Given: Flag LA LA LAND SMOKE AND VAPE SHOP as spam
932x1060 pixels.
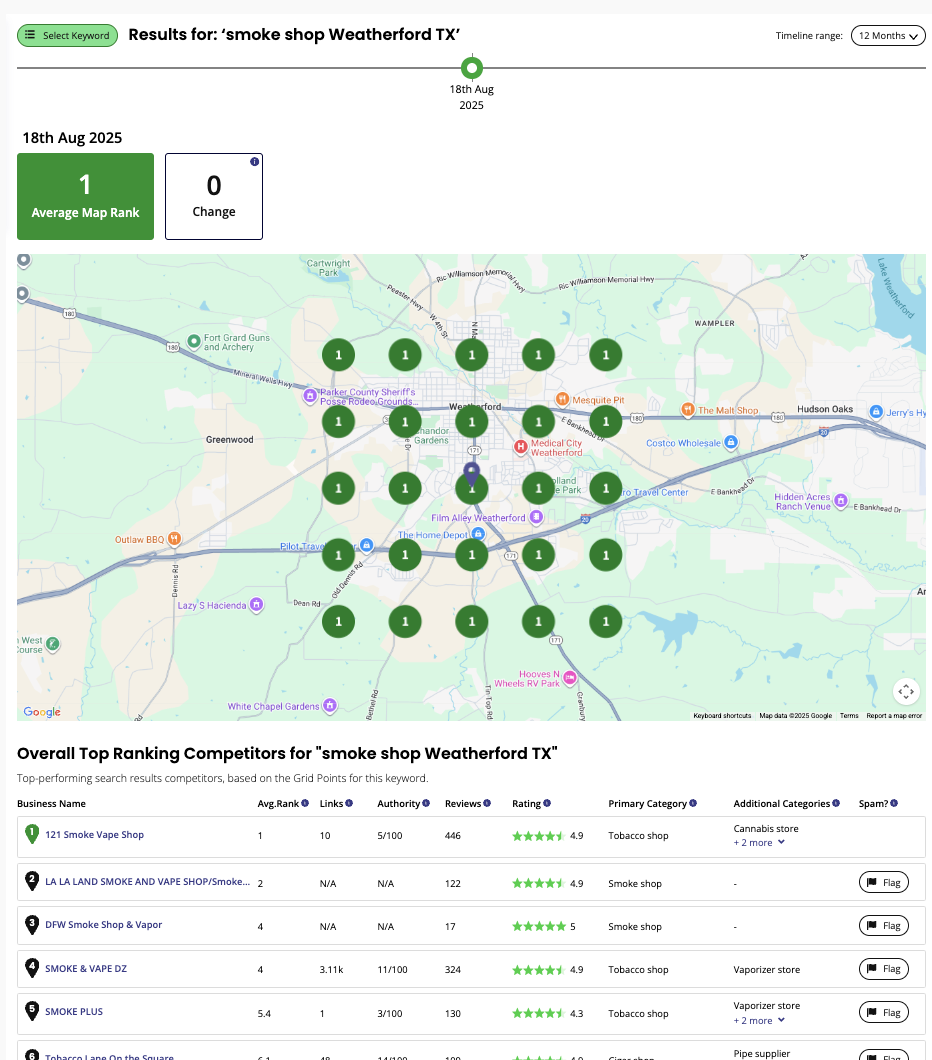Looking at the screenshot, I should click(883, 882).
